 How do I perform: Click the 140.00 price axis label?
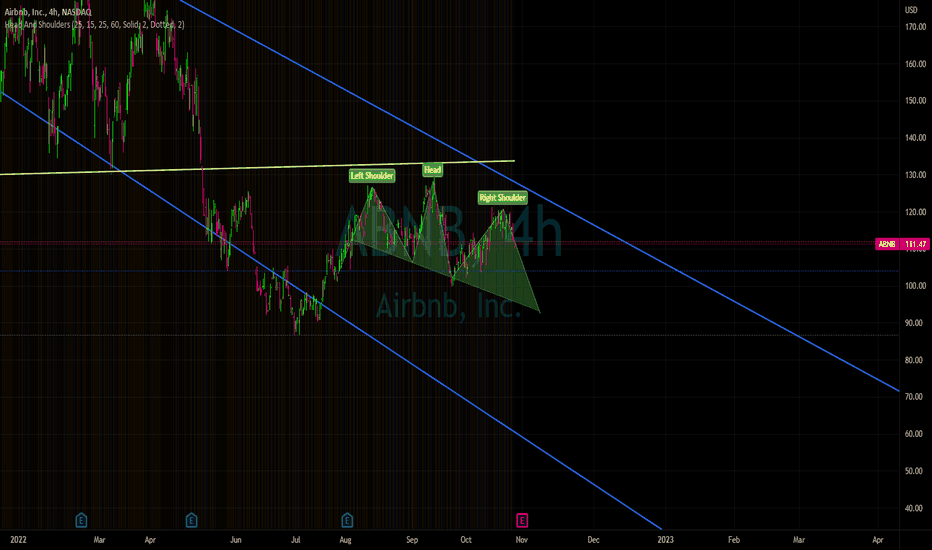click(915, 138)
